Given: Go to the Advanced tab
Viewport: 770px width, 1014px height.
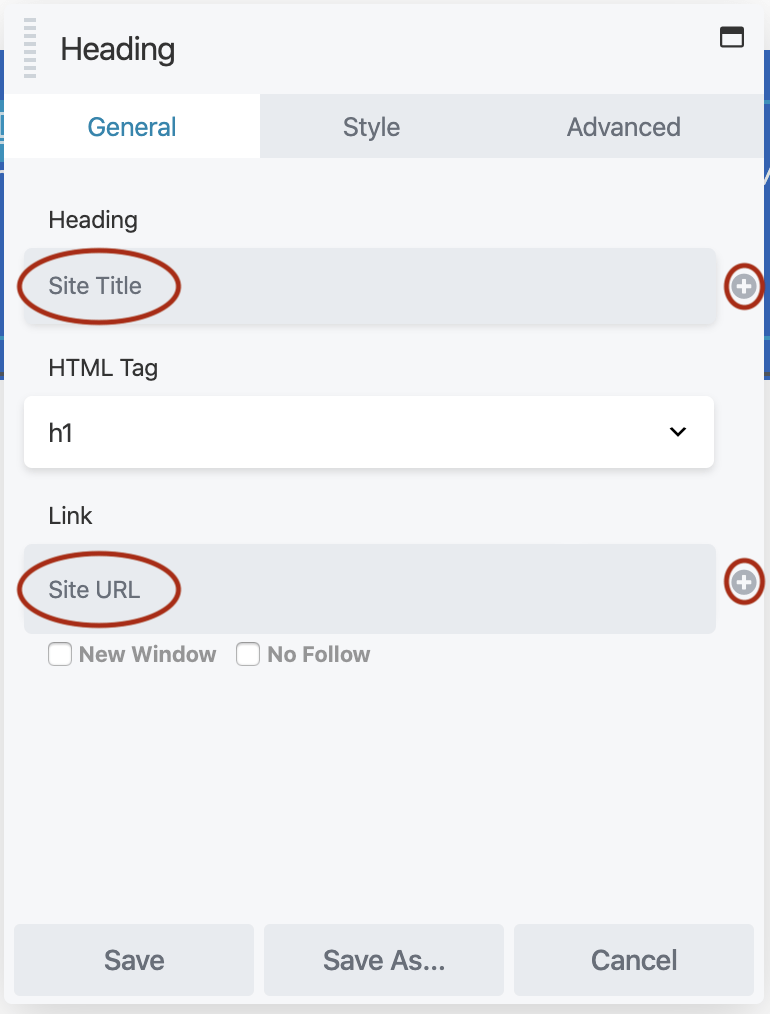Looking at the screenshot, I should (x=623, y=127).
